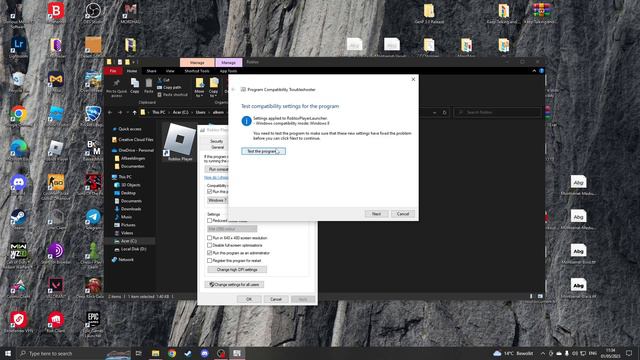Viewport: 640px width, 360px height.
Task: Select Network in the navigation pane
Action: pos(123,260)
